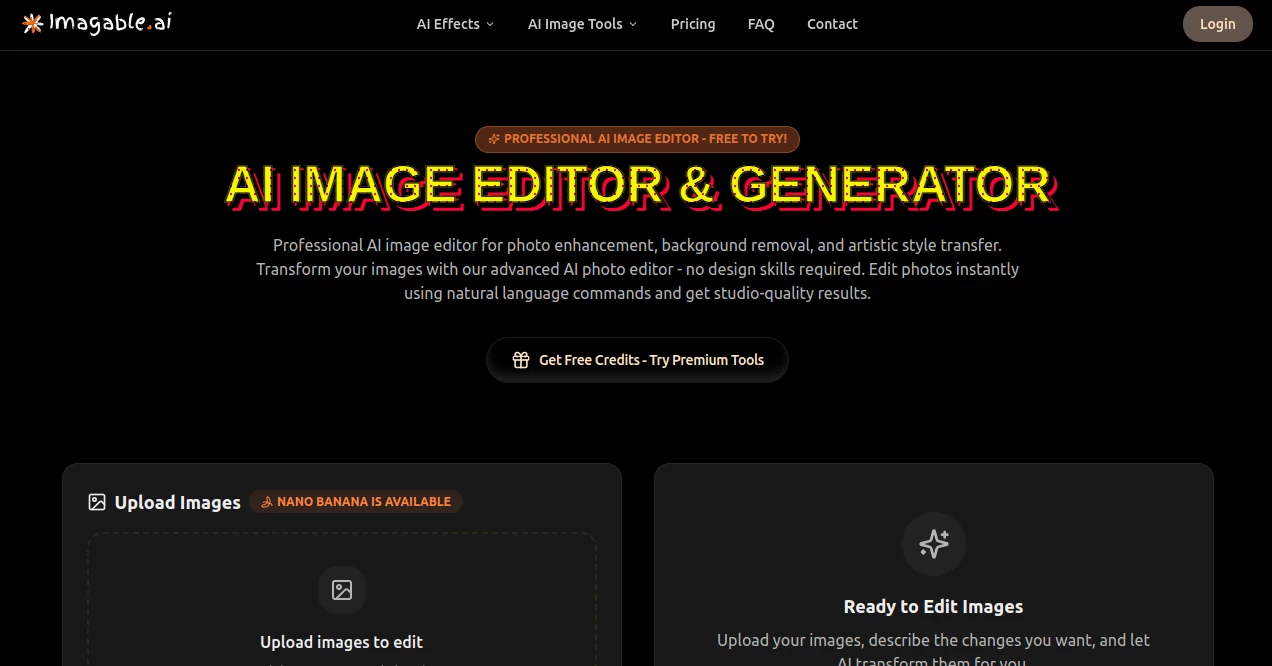Image resolution: width=1272 pixels, height=666 pixels.
Task: Click Get Free Credits button
Action: pos(637,360)
